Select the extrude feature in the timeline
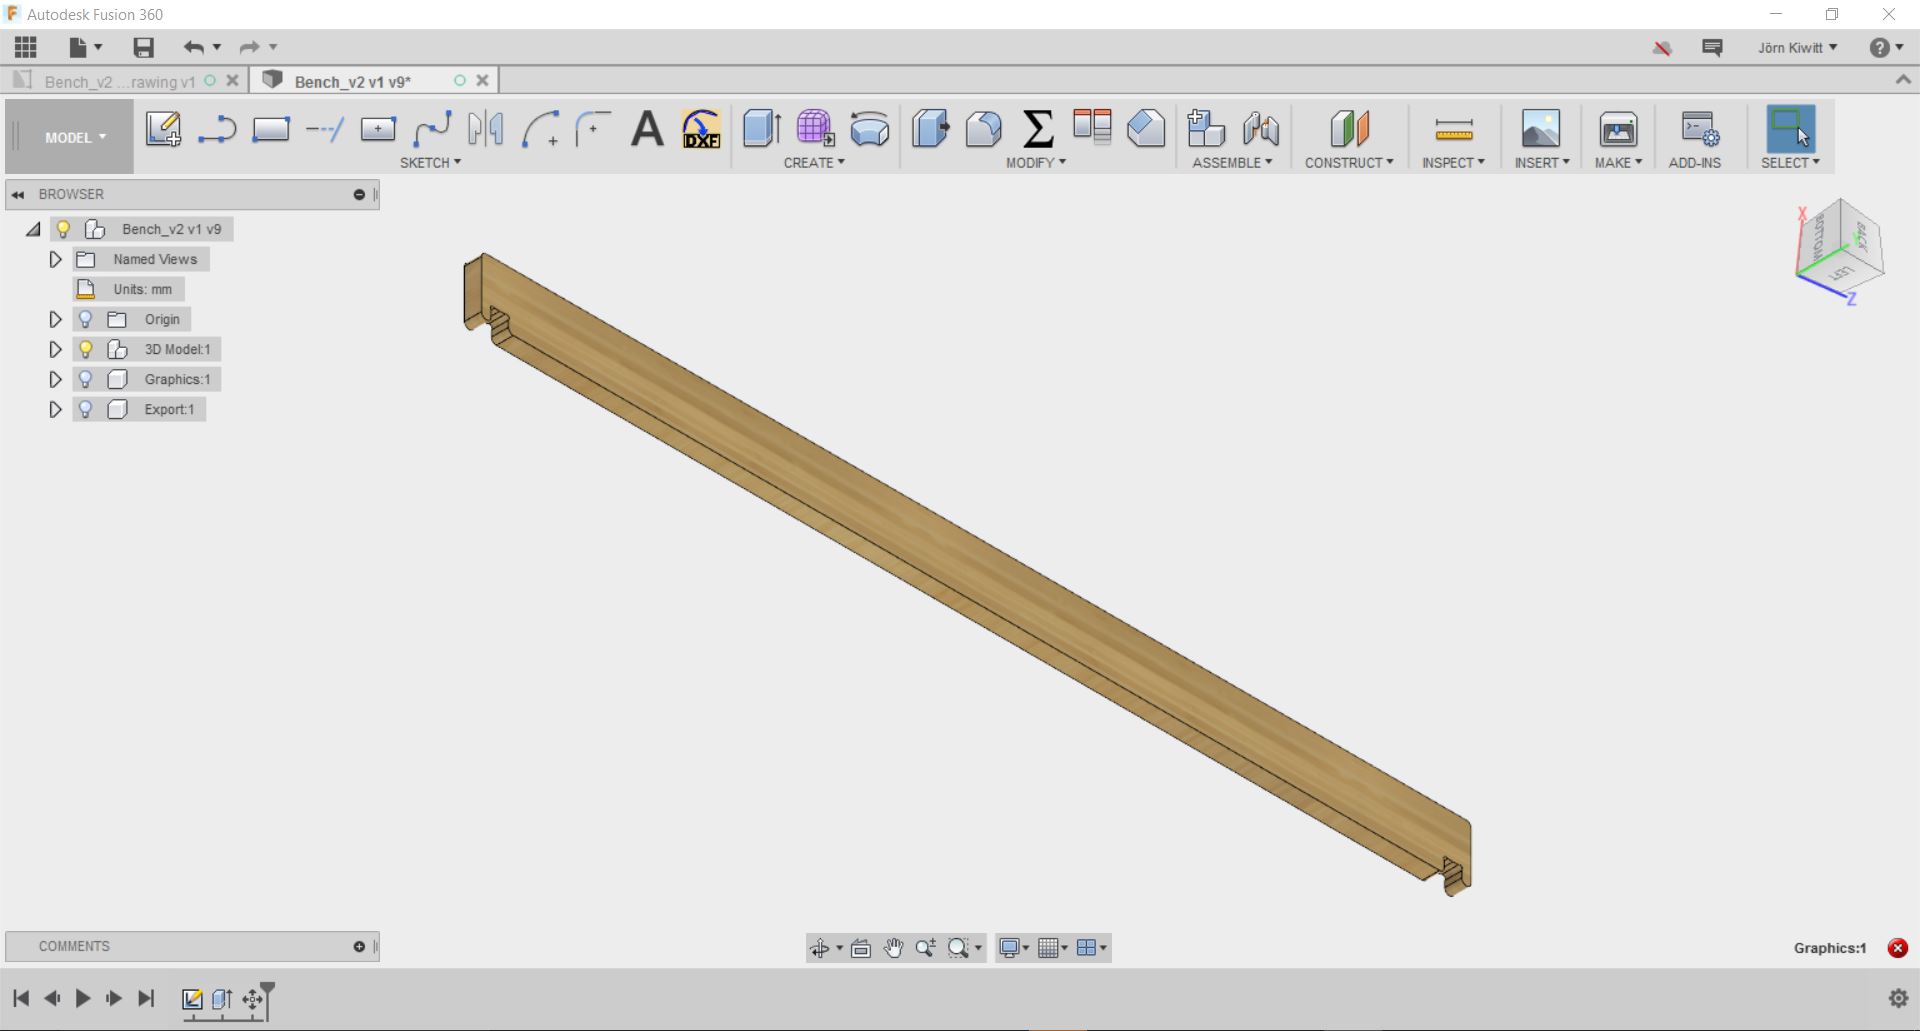This screenshot has width=1920, height=1031. coord(222,998)
